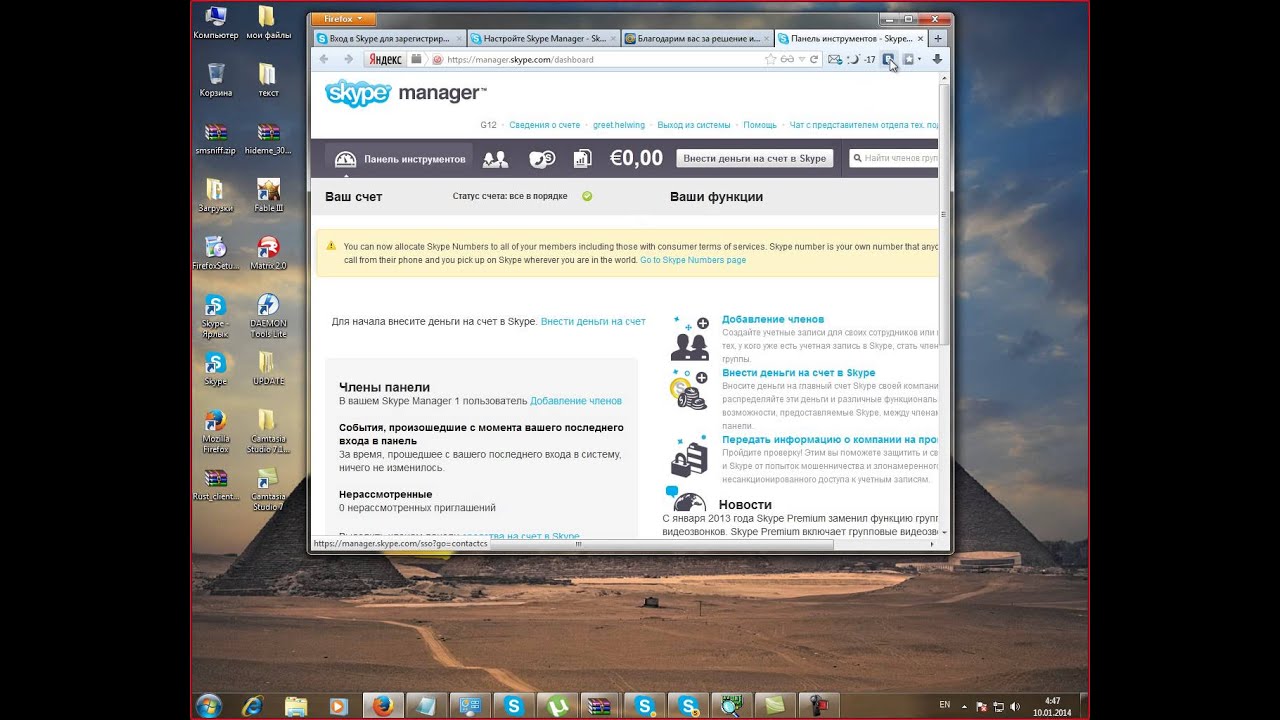Open a new Firefox tab with plus

tap(938, 38)
